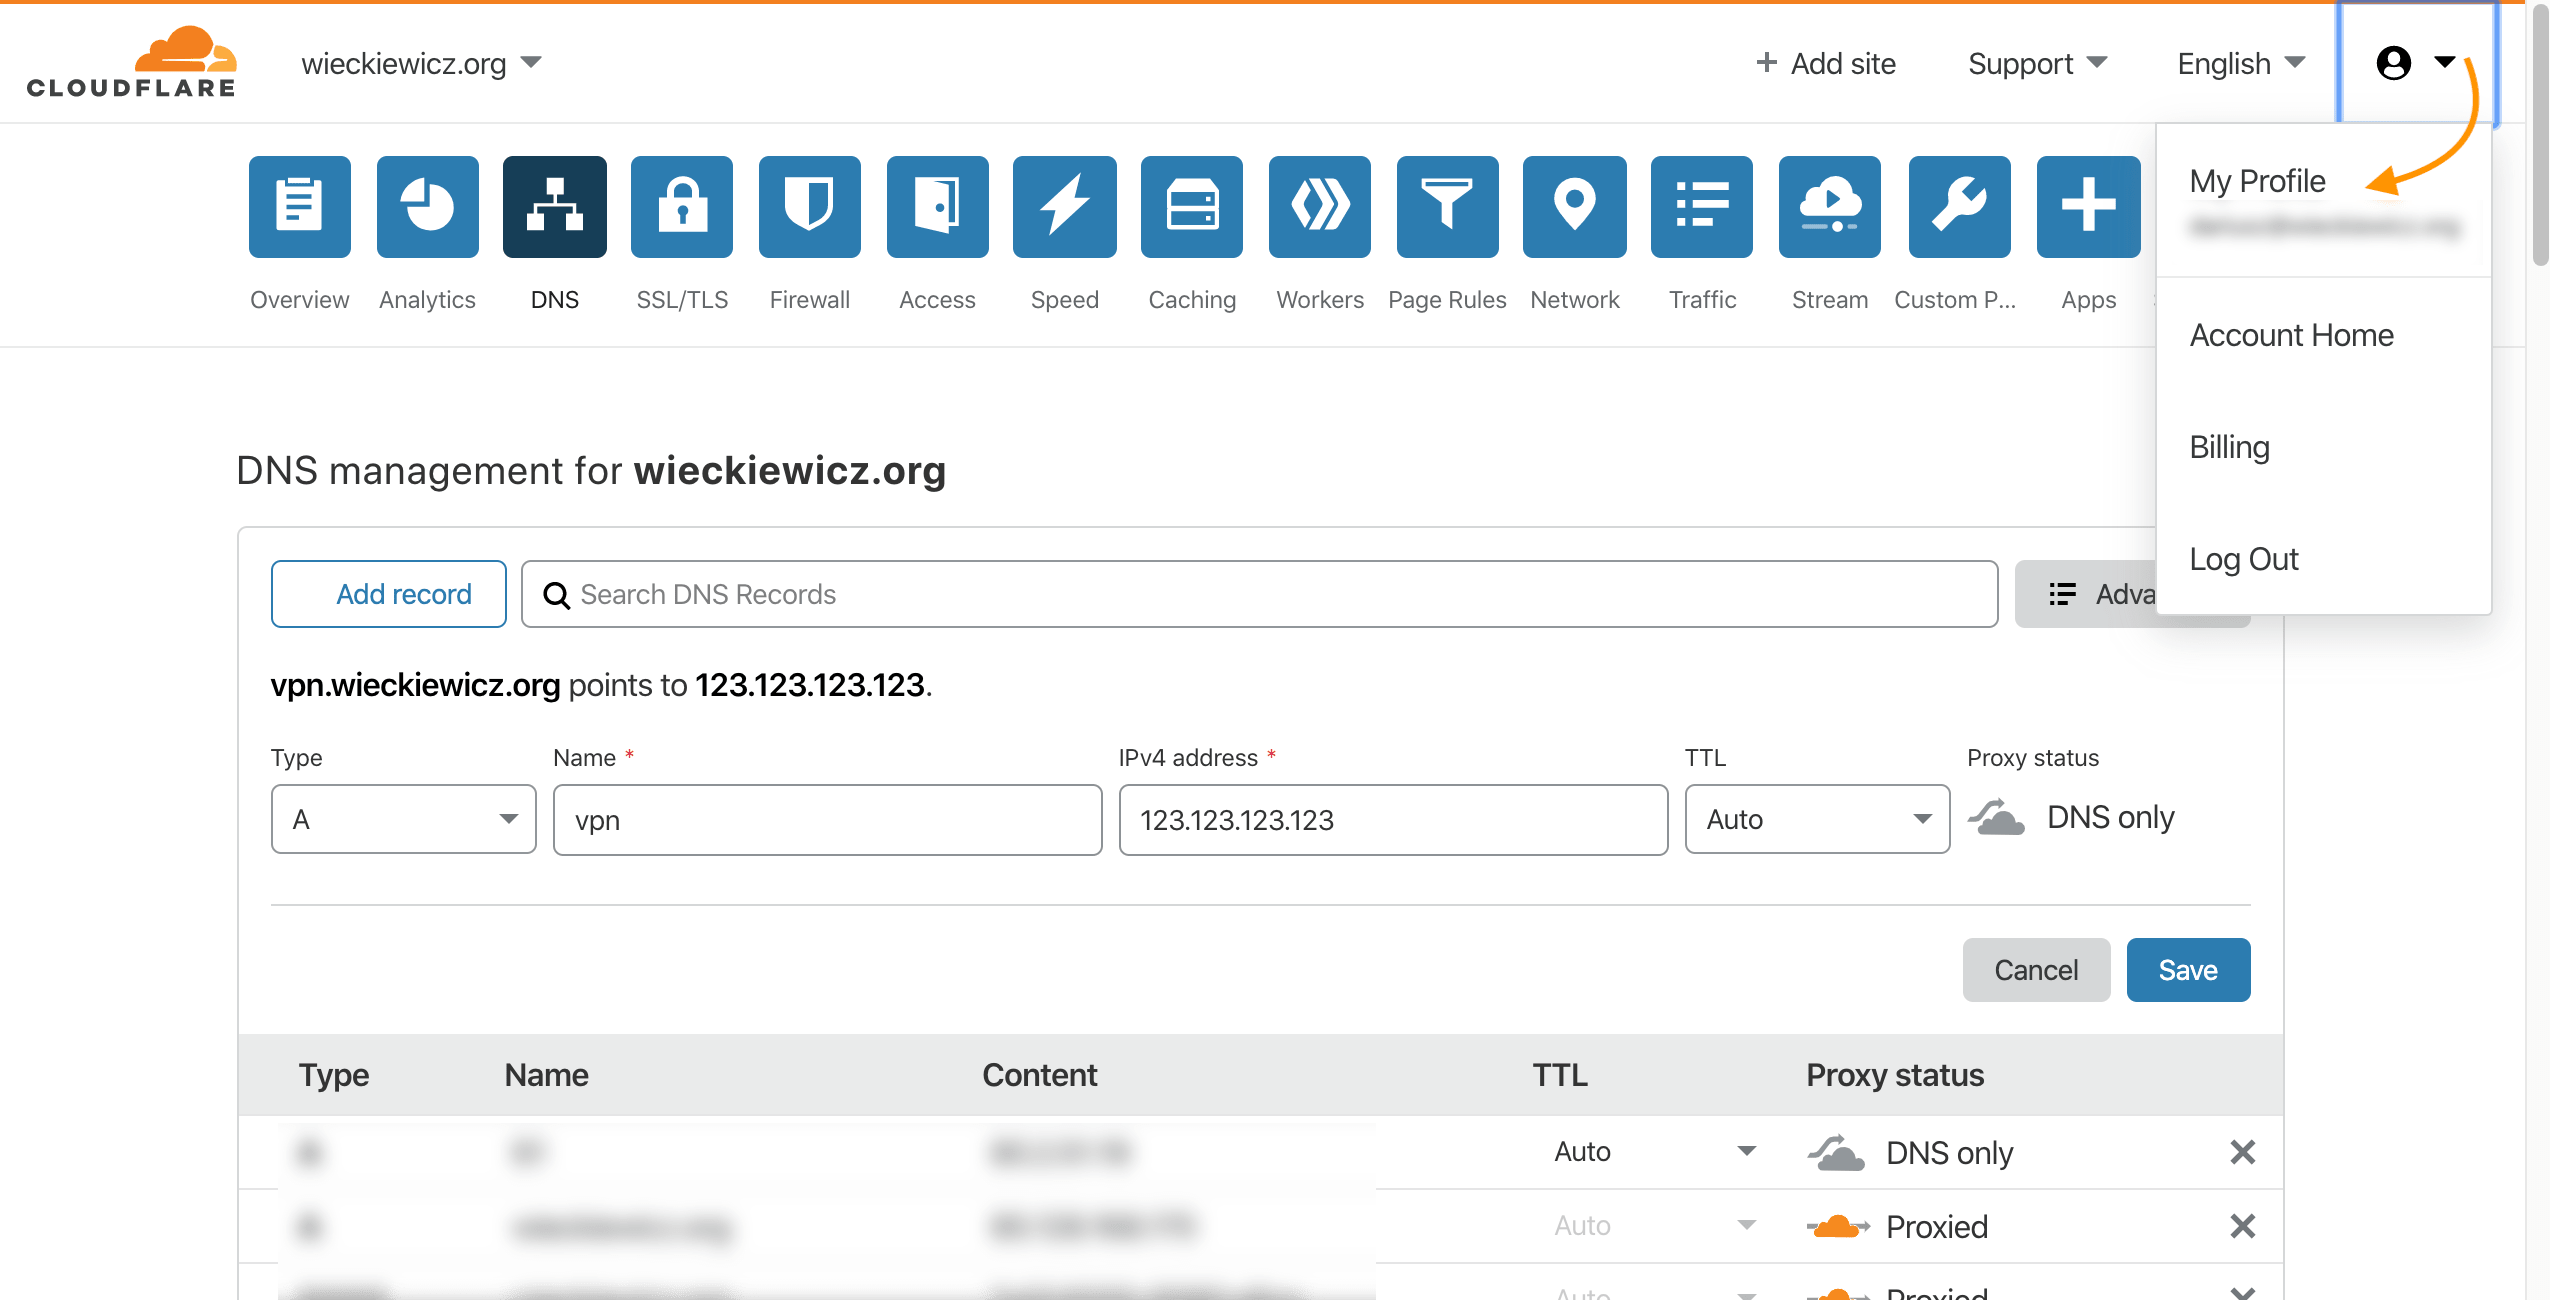The width and height of the screenshot is (2550, 1300).
Task: Select the DNS network icon
Action: [555, 207]
